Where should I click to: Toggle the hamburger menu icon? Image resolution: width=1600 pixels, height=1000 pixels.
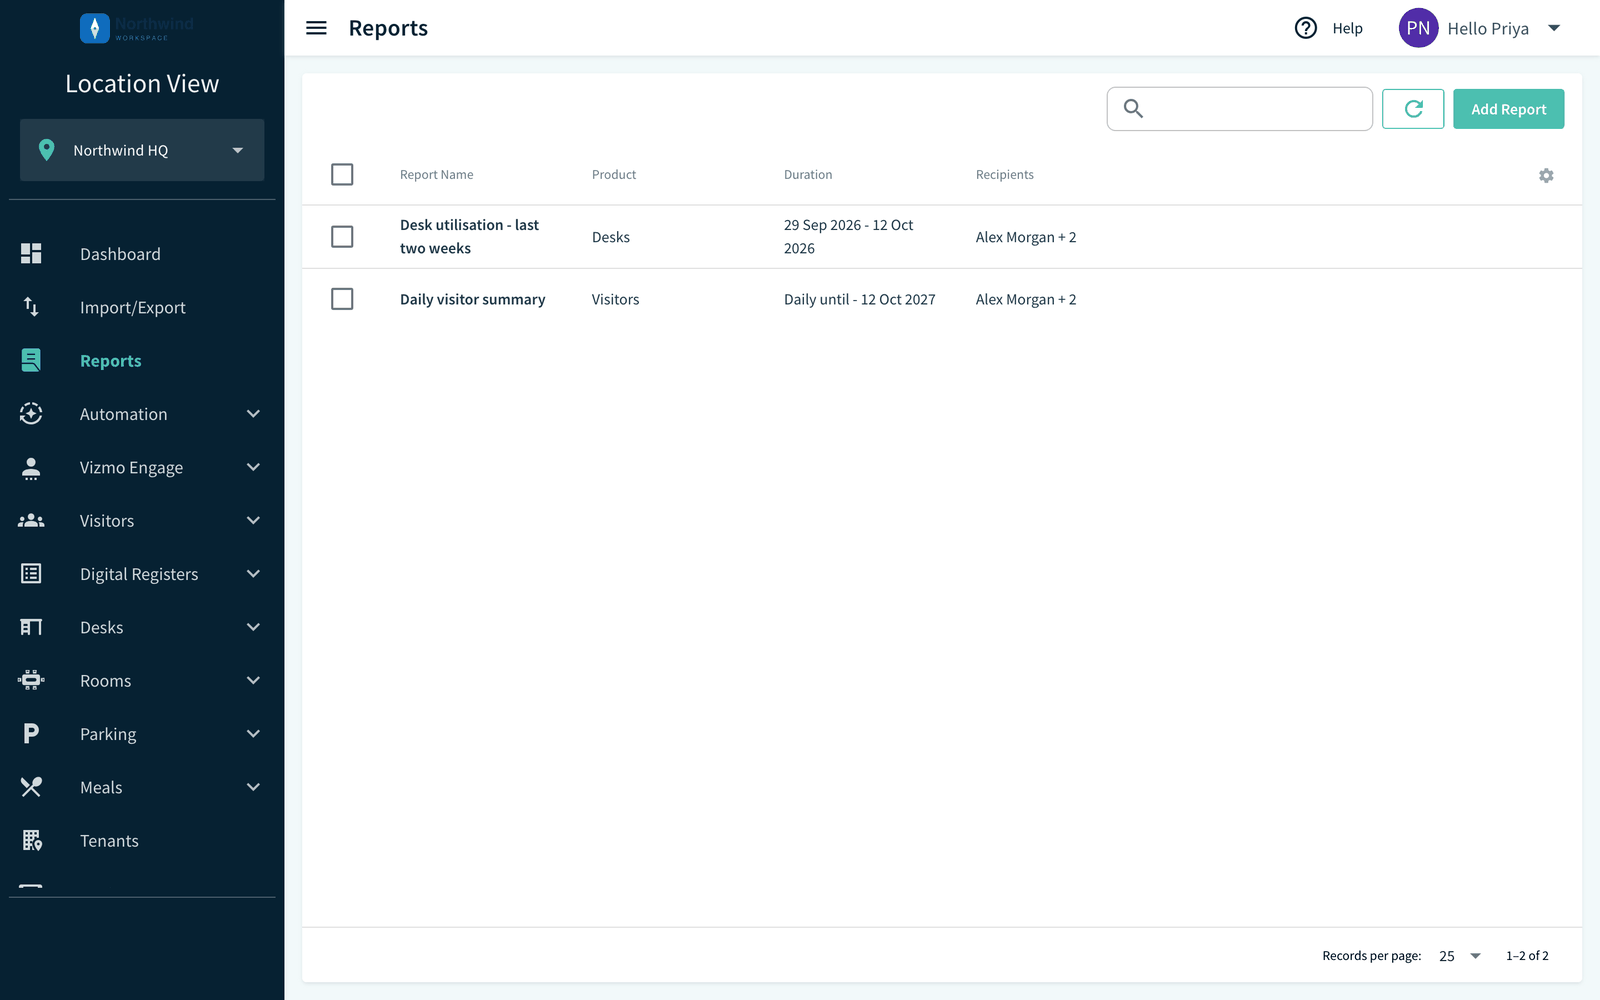click(316, 28)
